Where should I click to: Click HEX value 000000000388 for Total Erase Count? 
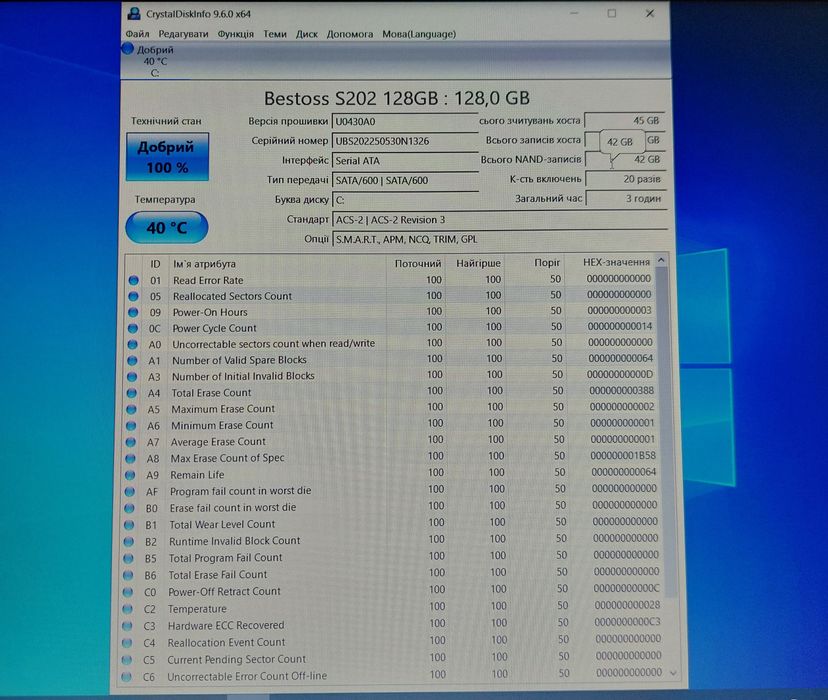point(622,391)
